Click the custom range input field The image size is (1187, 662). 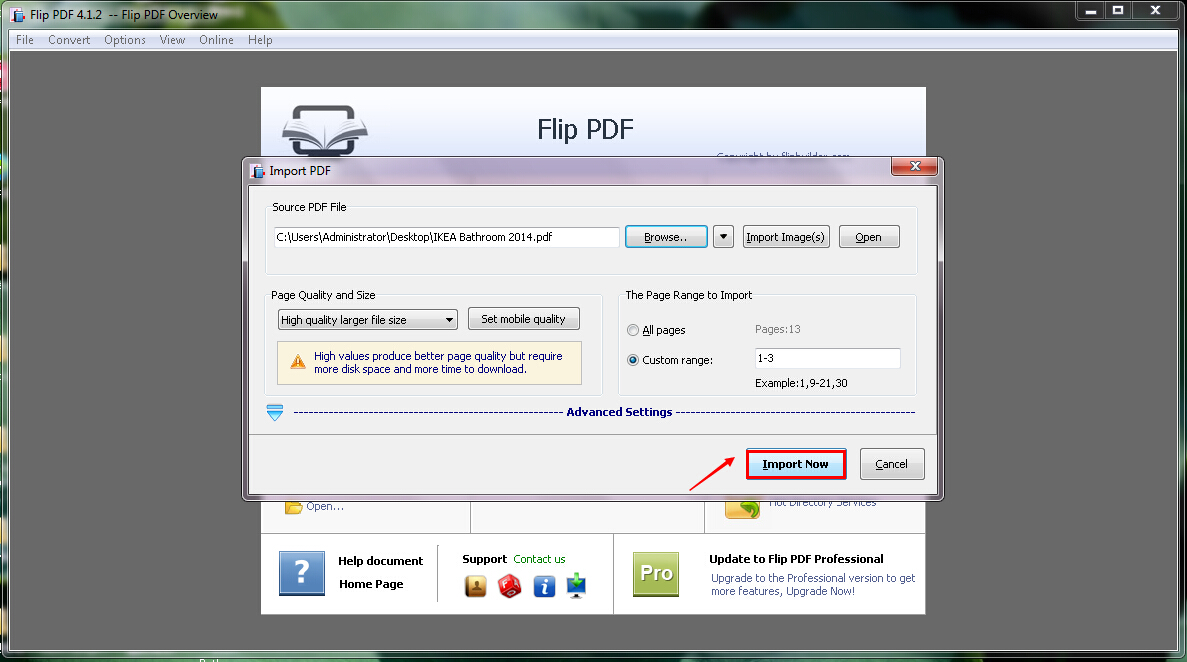pos(827,358)
